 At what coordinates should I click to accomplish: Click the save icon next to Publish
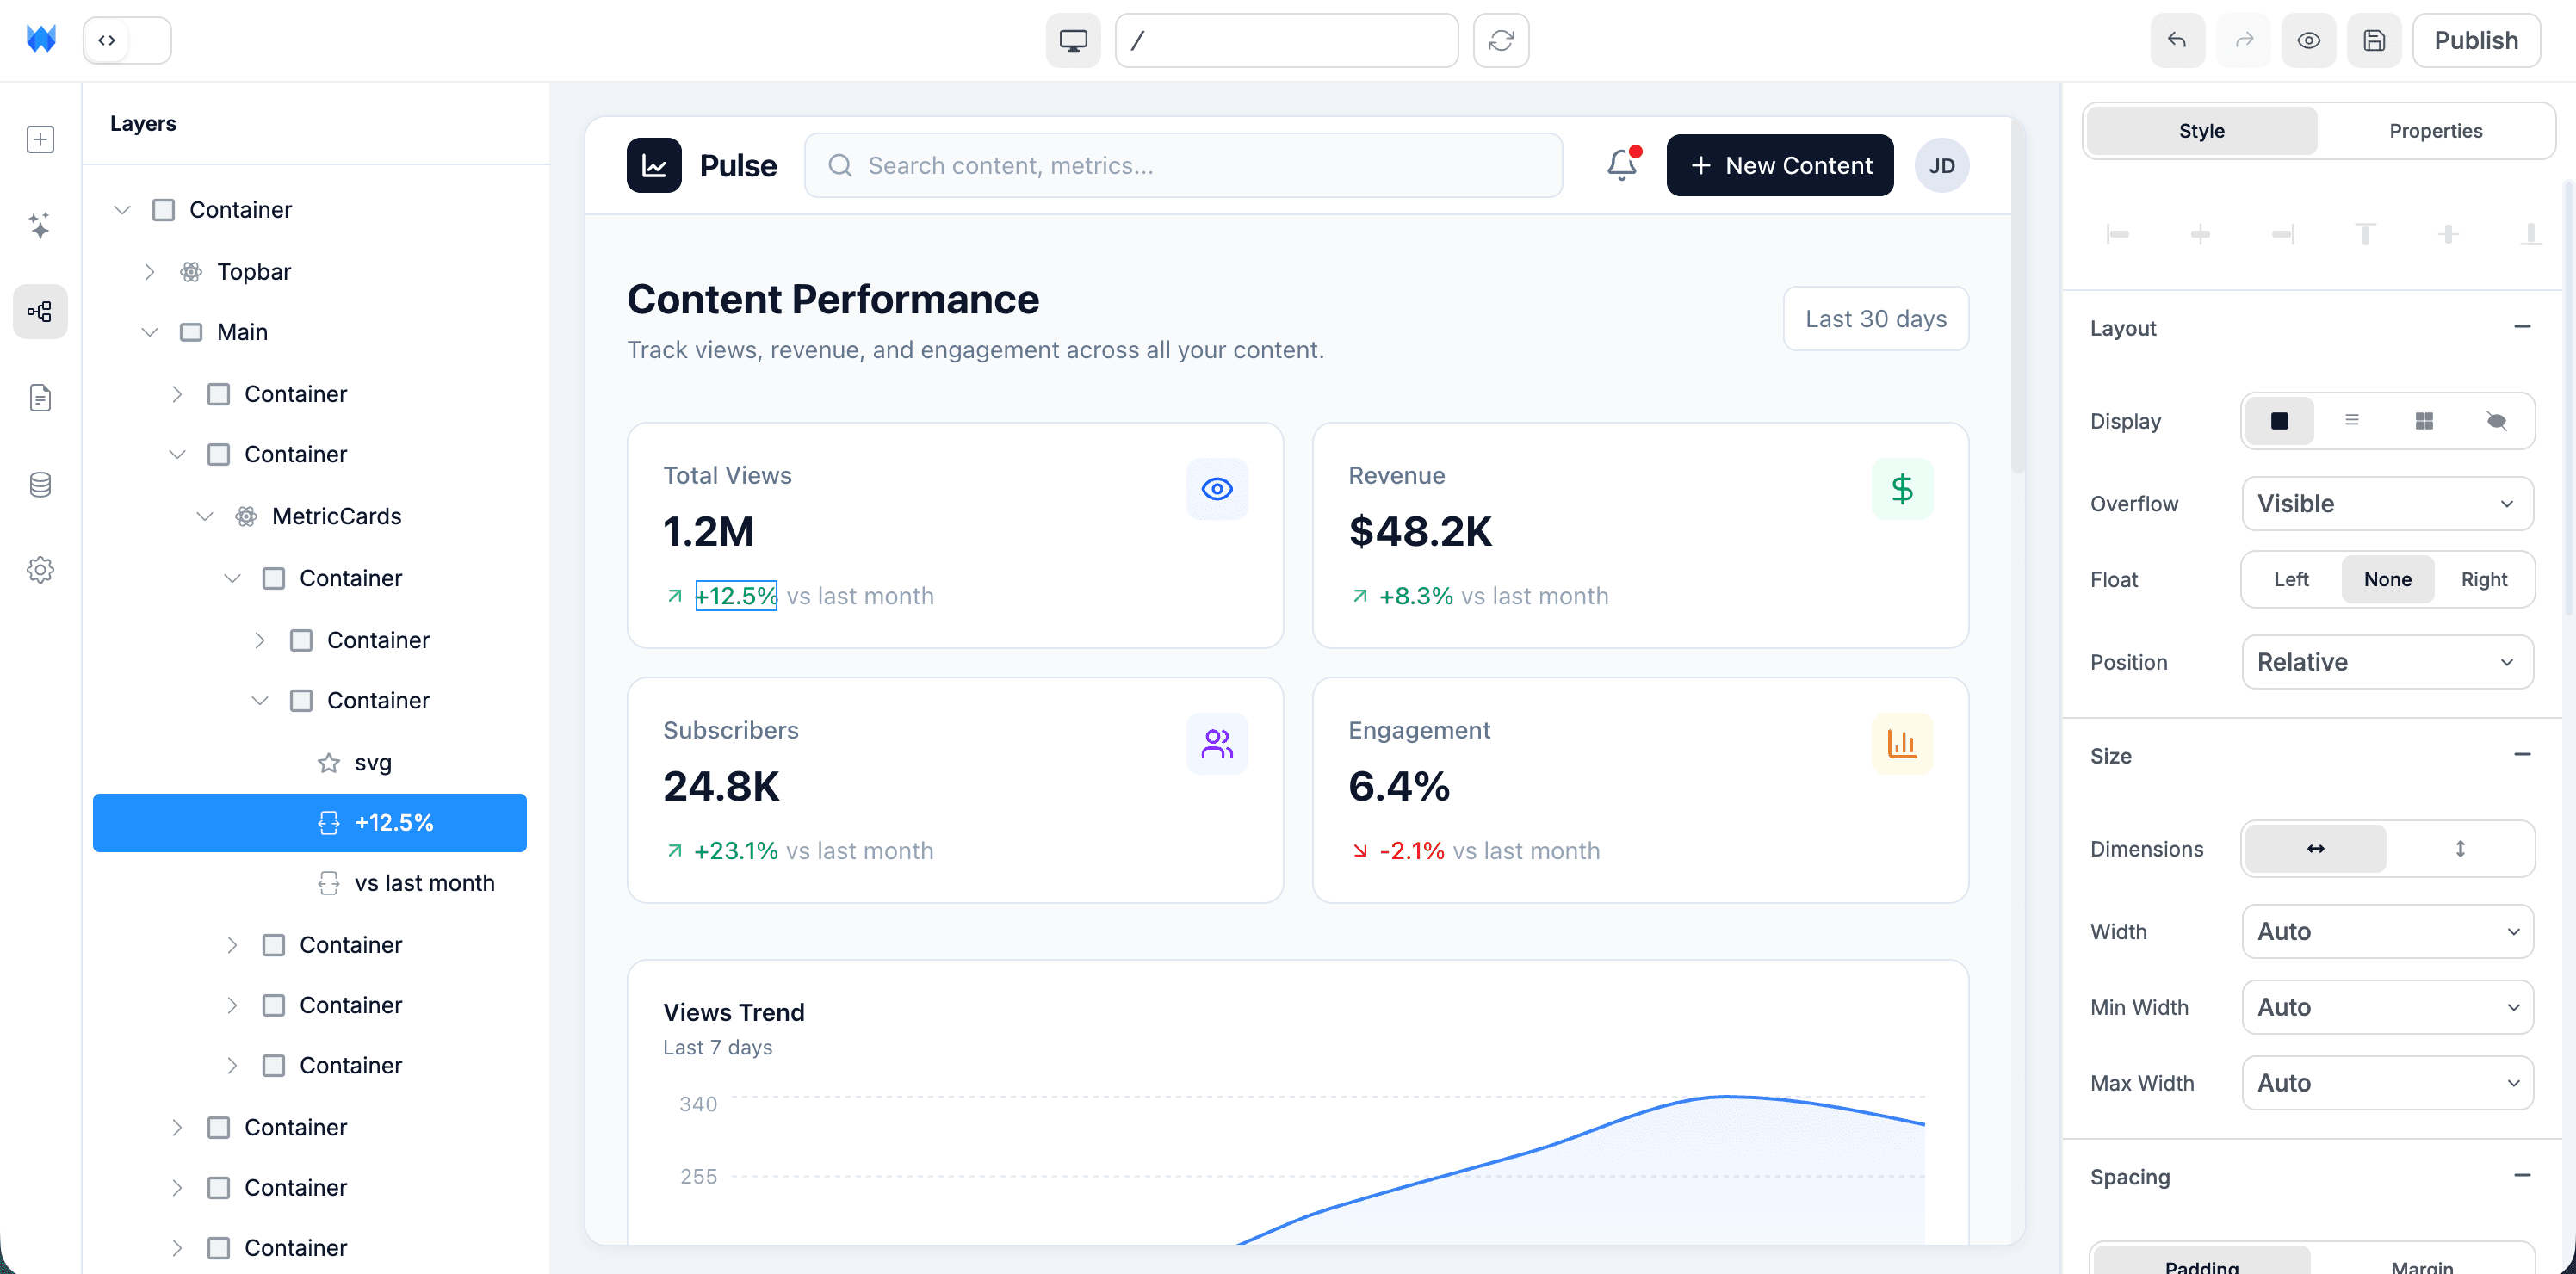tap(2374, 40)
